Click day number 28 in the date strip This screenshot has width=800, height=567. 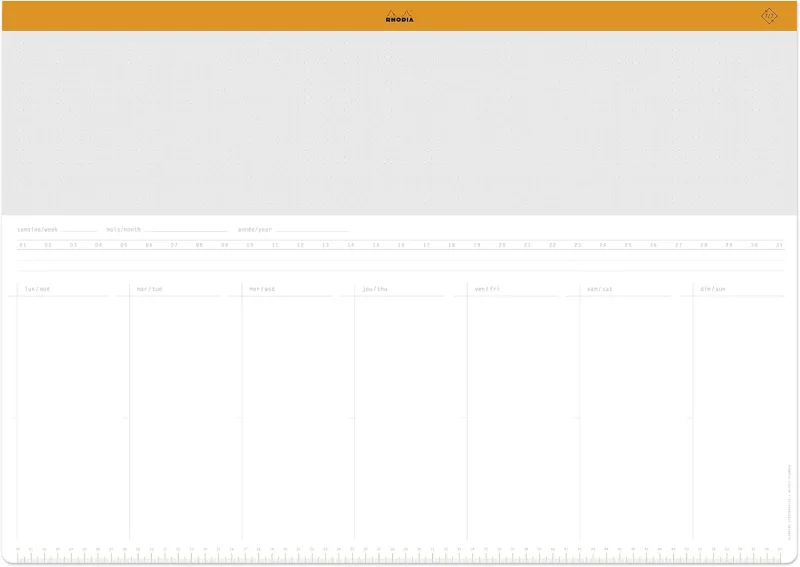point(704,245)
